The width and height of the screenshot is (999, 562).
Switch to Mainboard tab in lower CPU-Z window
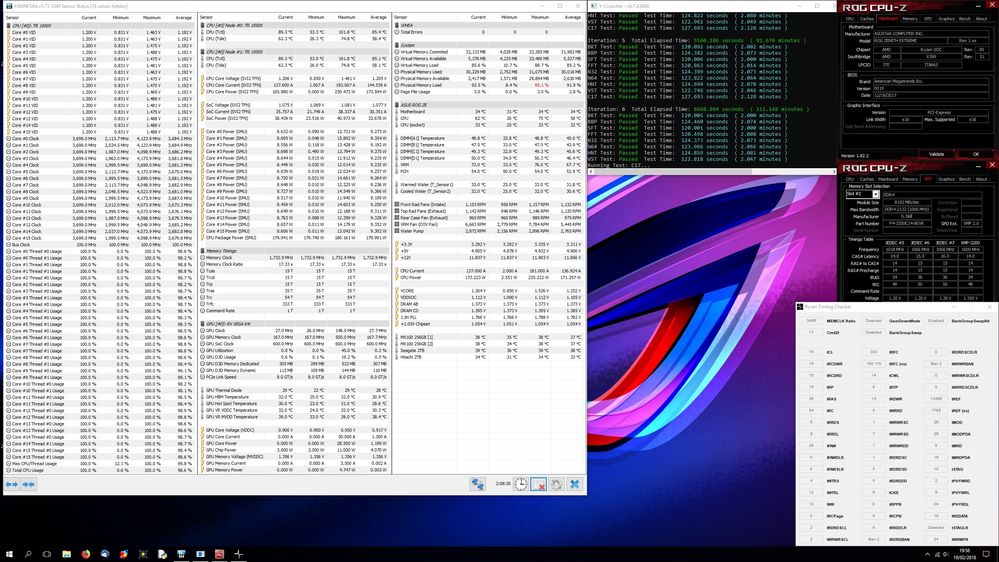[x=888, y=179]
